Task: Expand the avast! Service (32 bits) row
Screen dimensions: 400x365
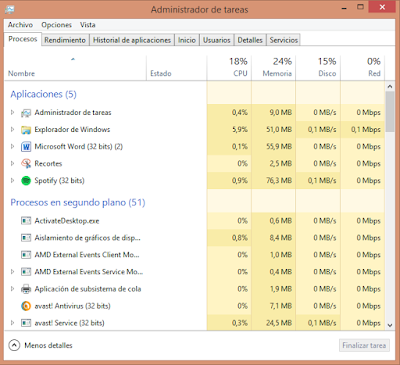Action: point(12,323)
